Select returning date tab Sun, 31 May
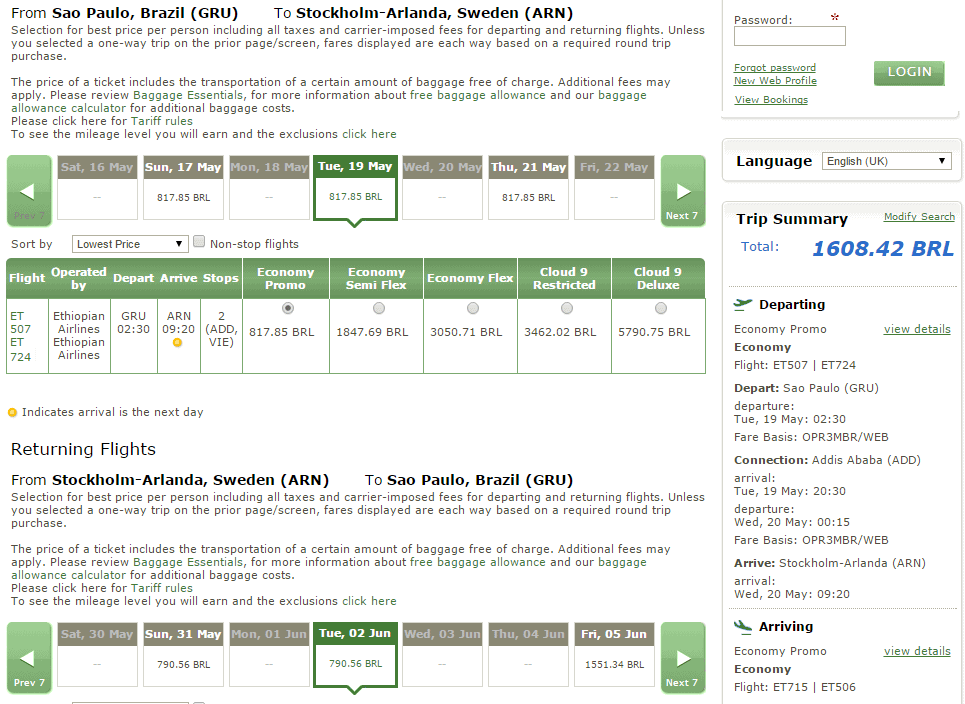Viewport: 965px width, 704px height. point(183,655)
